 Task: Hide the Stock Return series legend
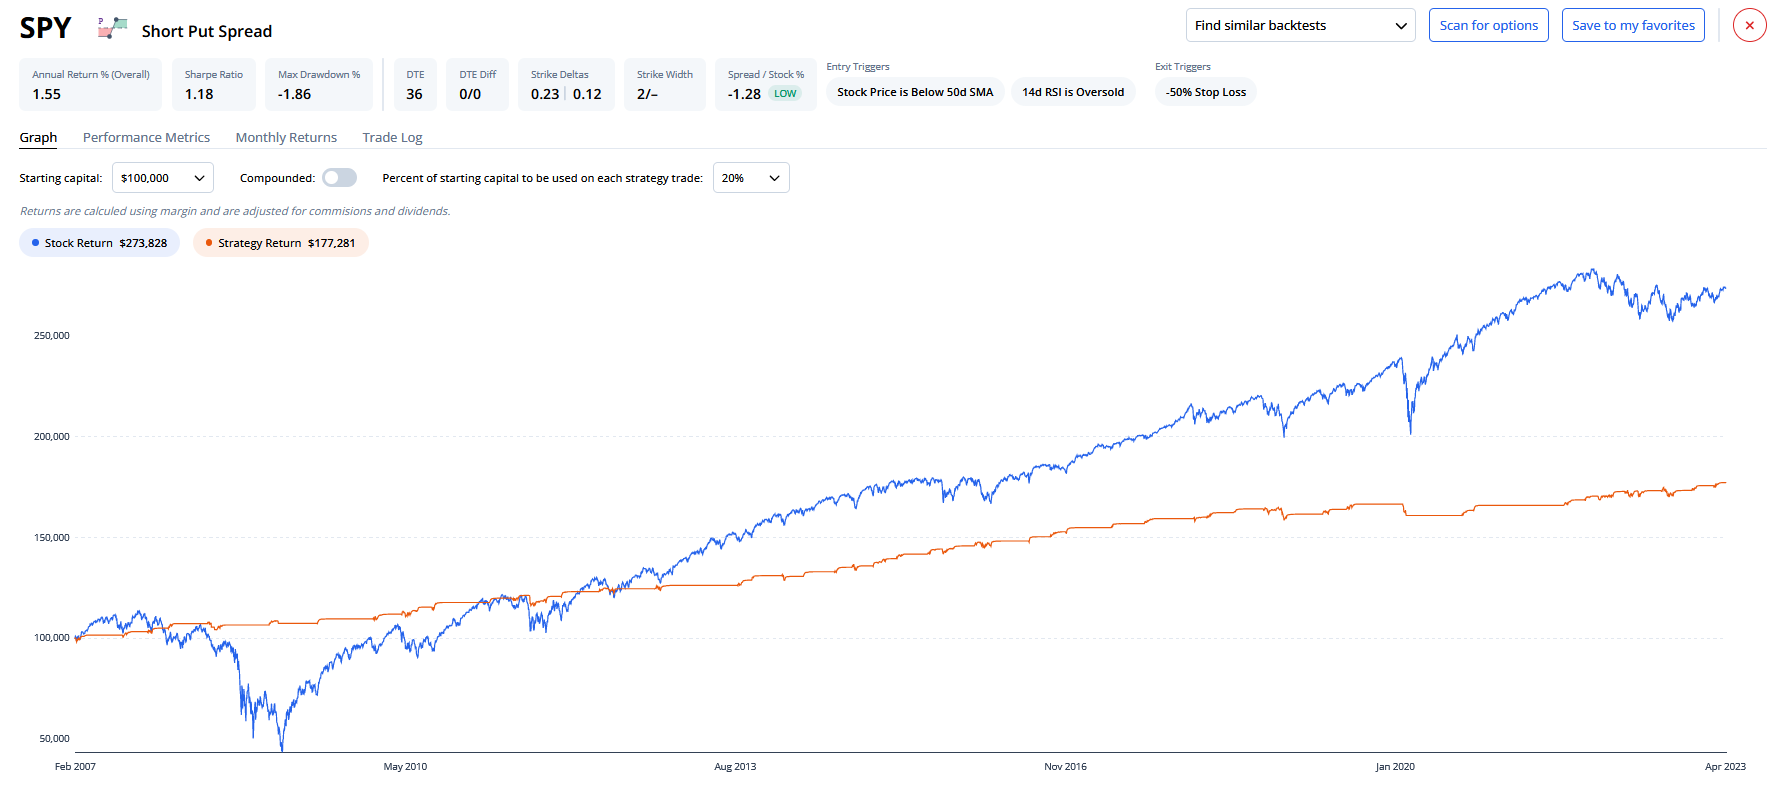click(99, 243)
